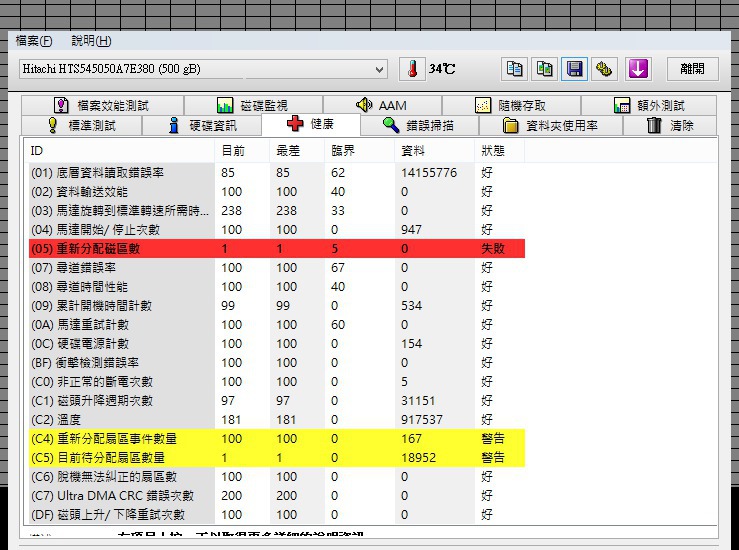Click the save screenshot floppy icon
739x550 pixels.
(x=574, y=69)
